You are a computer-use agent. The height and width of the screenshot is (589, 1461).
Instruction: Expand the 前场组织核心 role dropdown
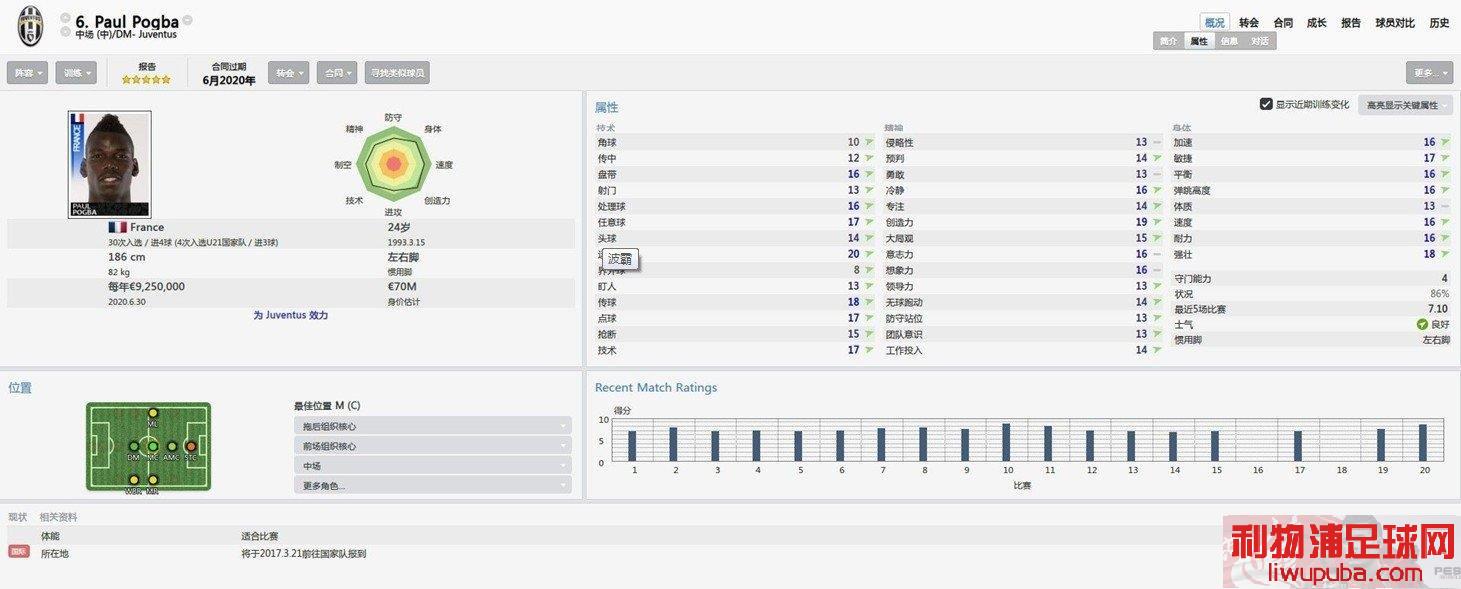[433, 446]
